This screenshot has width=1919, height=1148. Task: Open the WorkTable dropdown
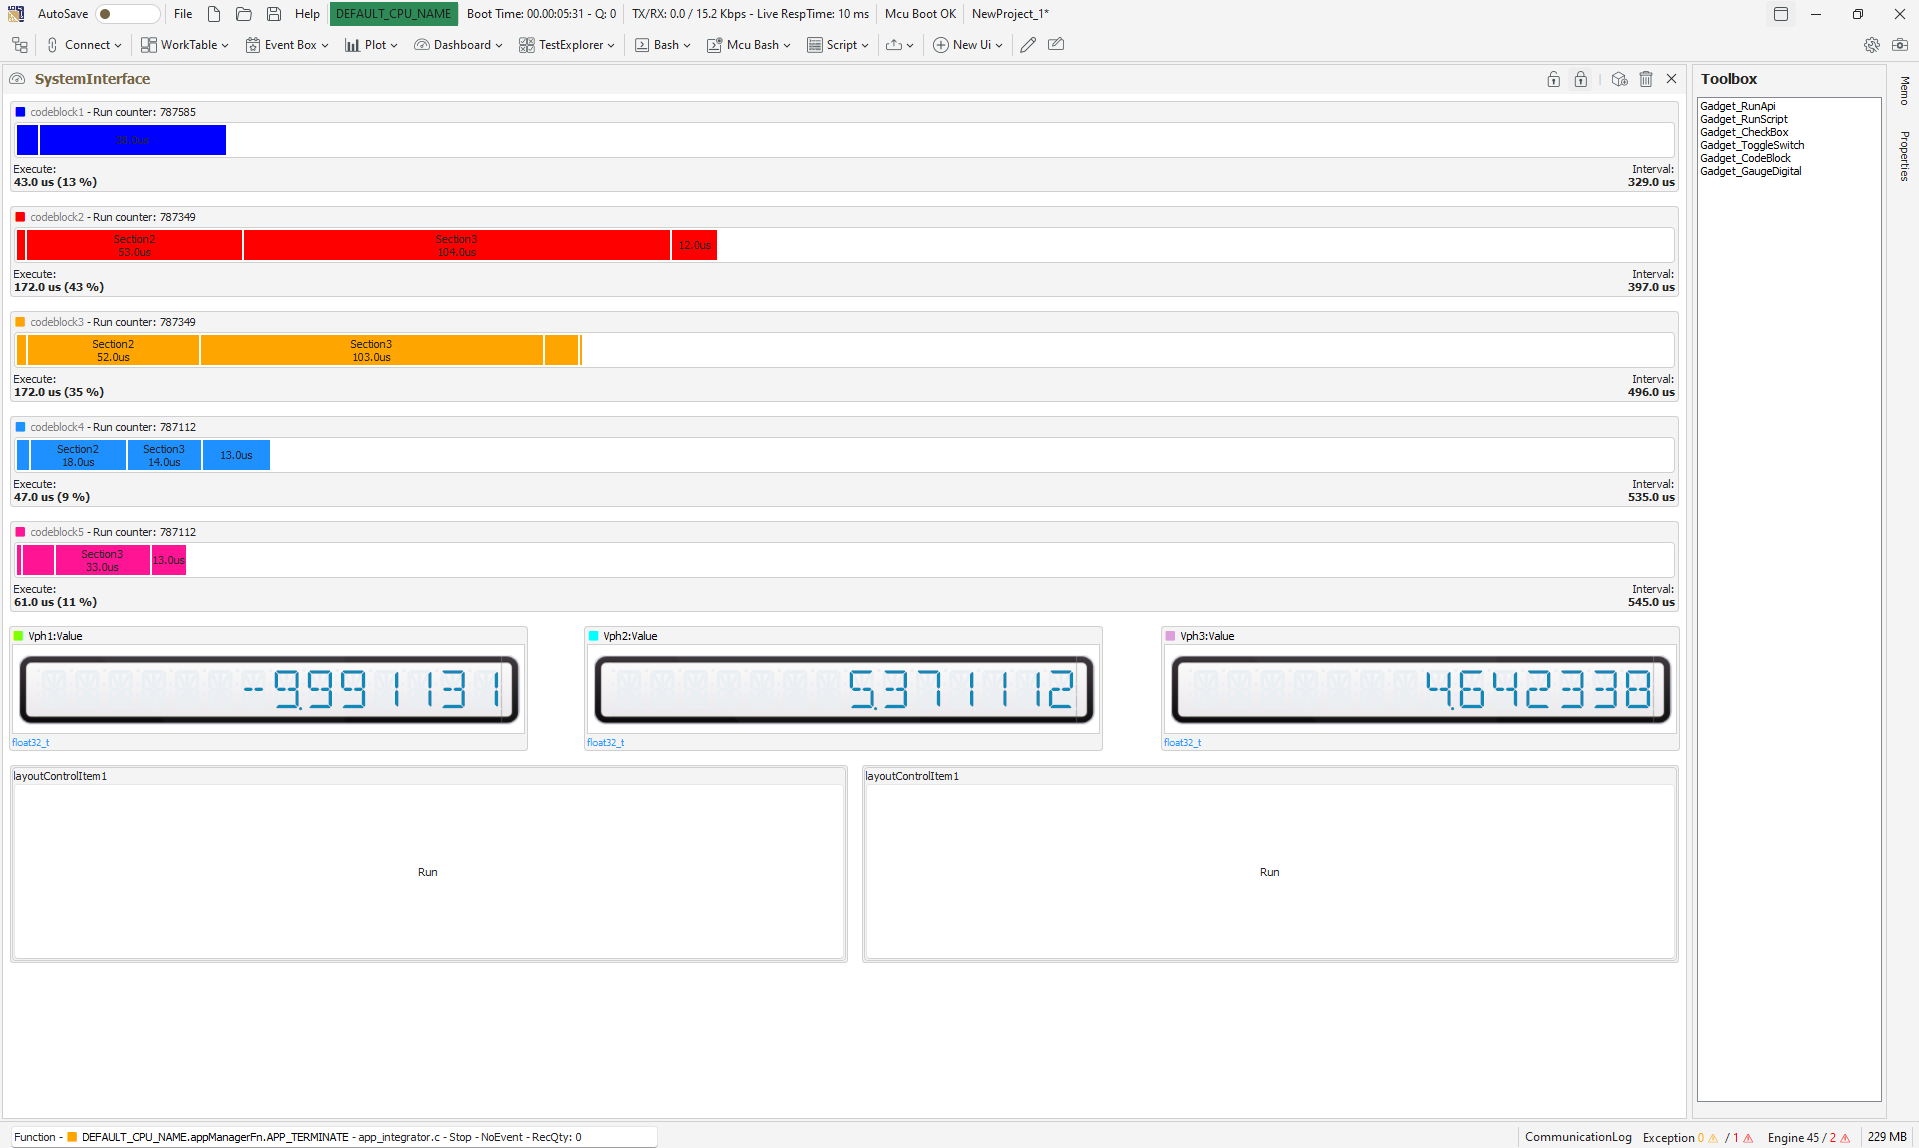(x=185, y=45)
